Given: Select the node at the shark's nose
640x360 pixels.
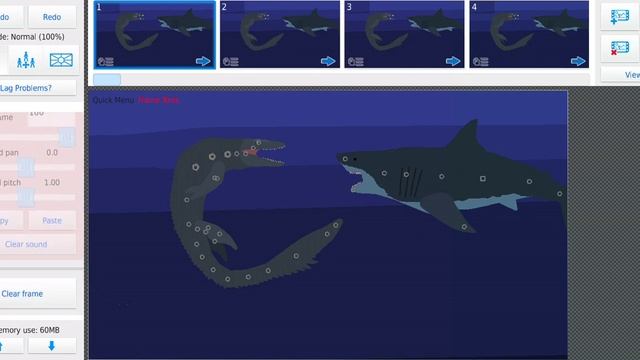Looking at the screenshot, I should pyautogui.click(x=345, y=158).
